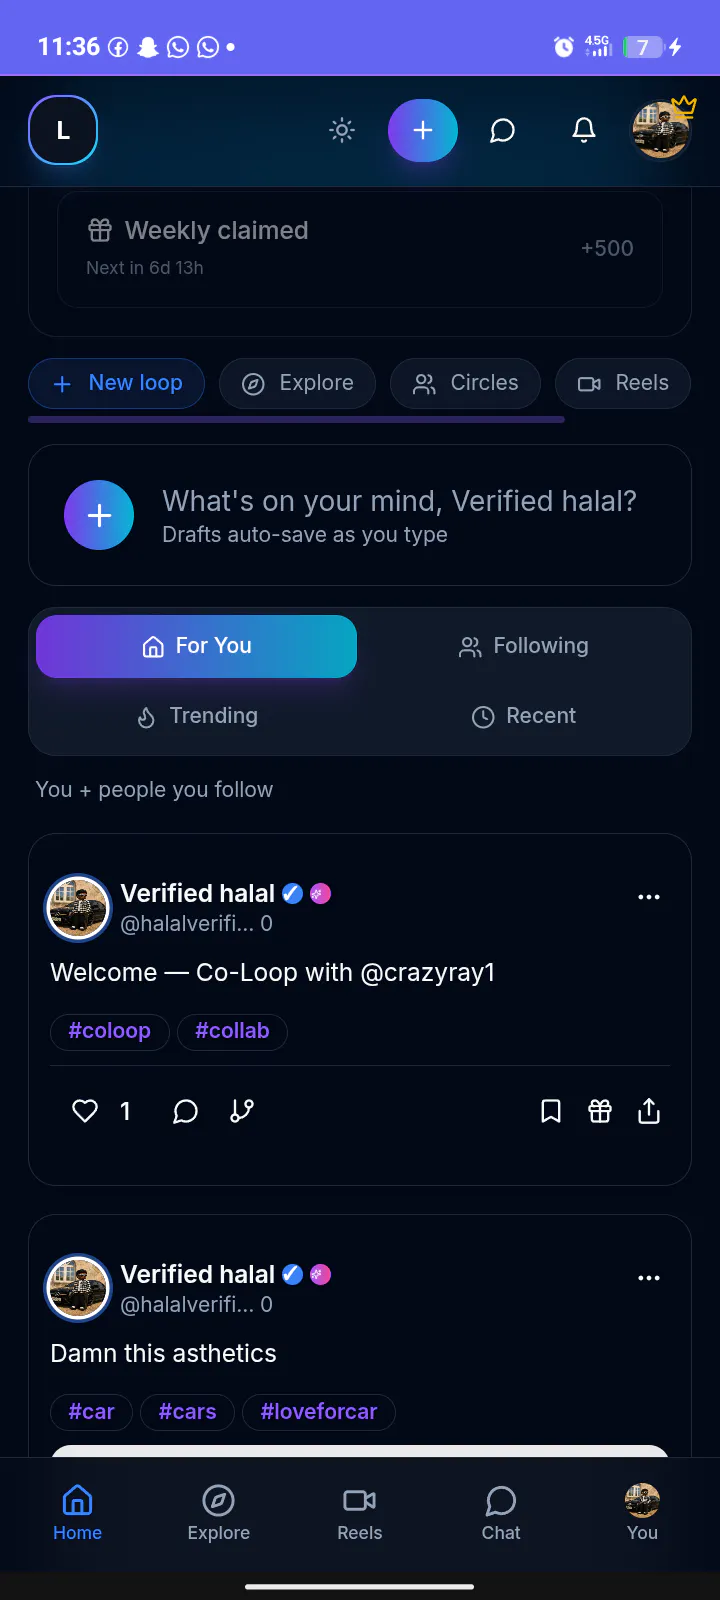This screenshot has width=720, height=1600.
Task: Tap the fork icon on welcome post
Action: coord(242,1111)
